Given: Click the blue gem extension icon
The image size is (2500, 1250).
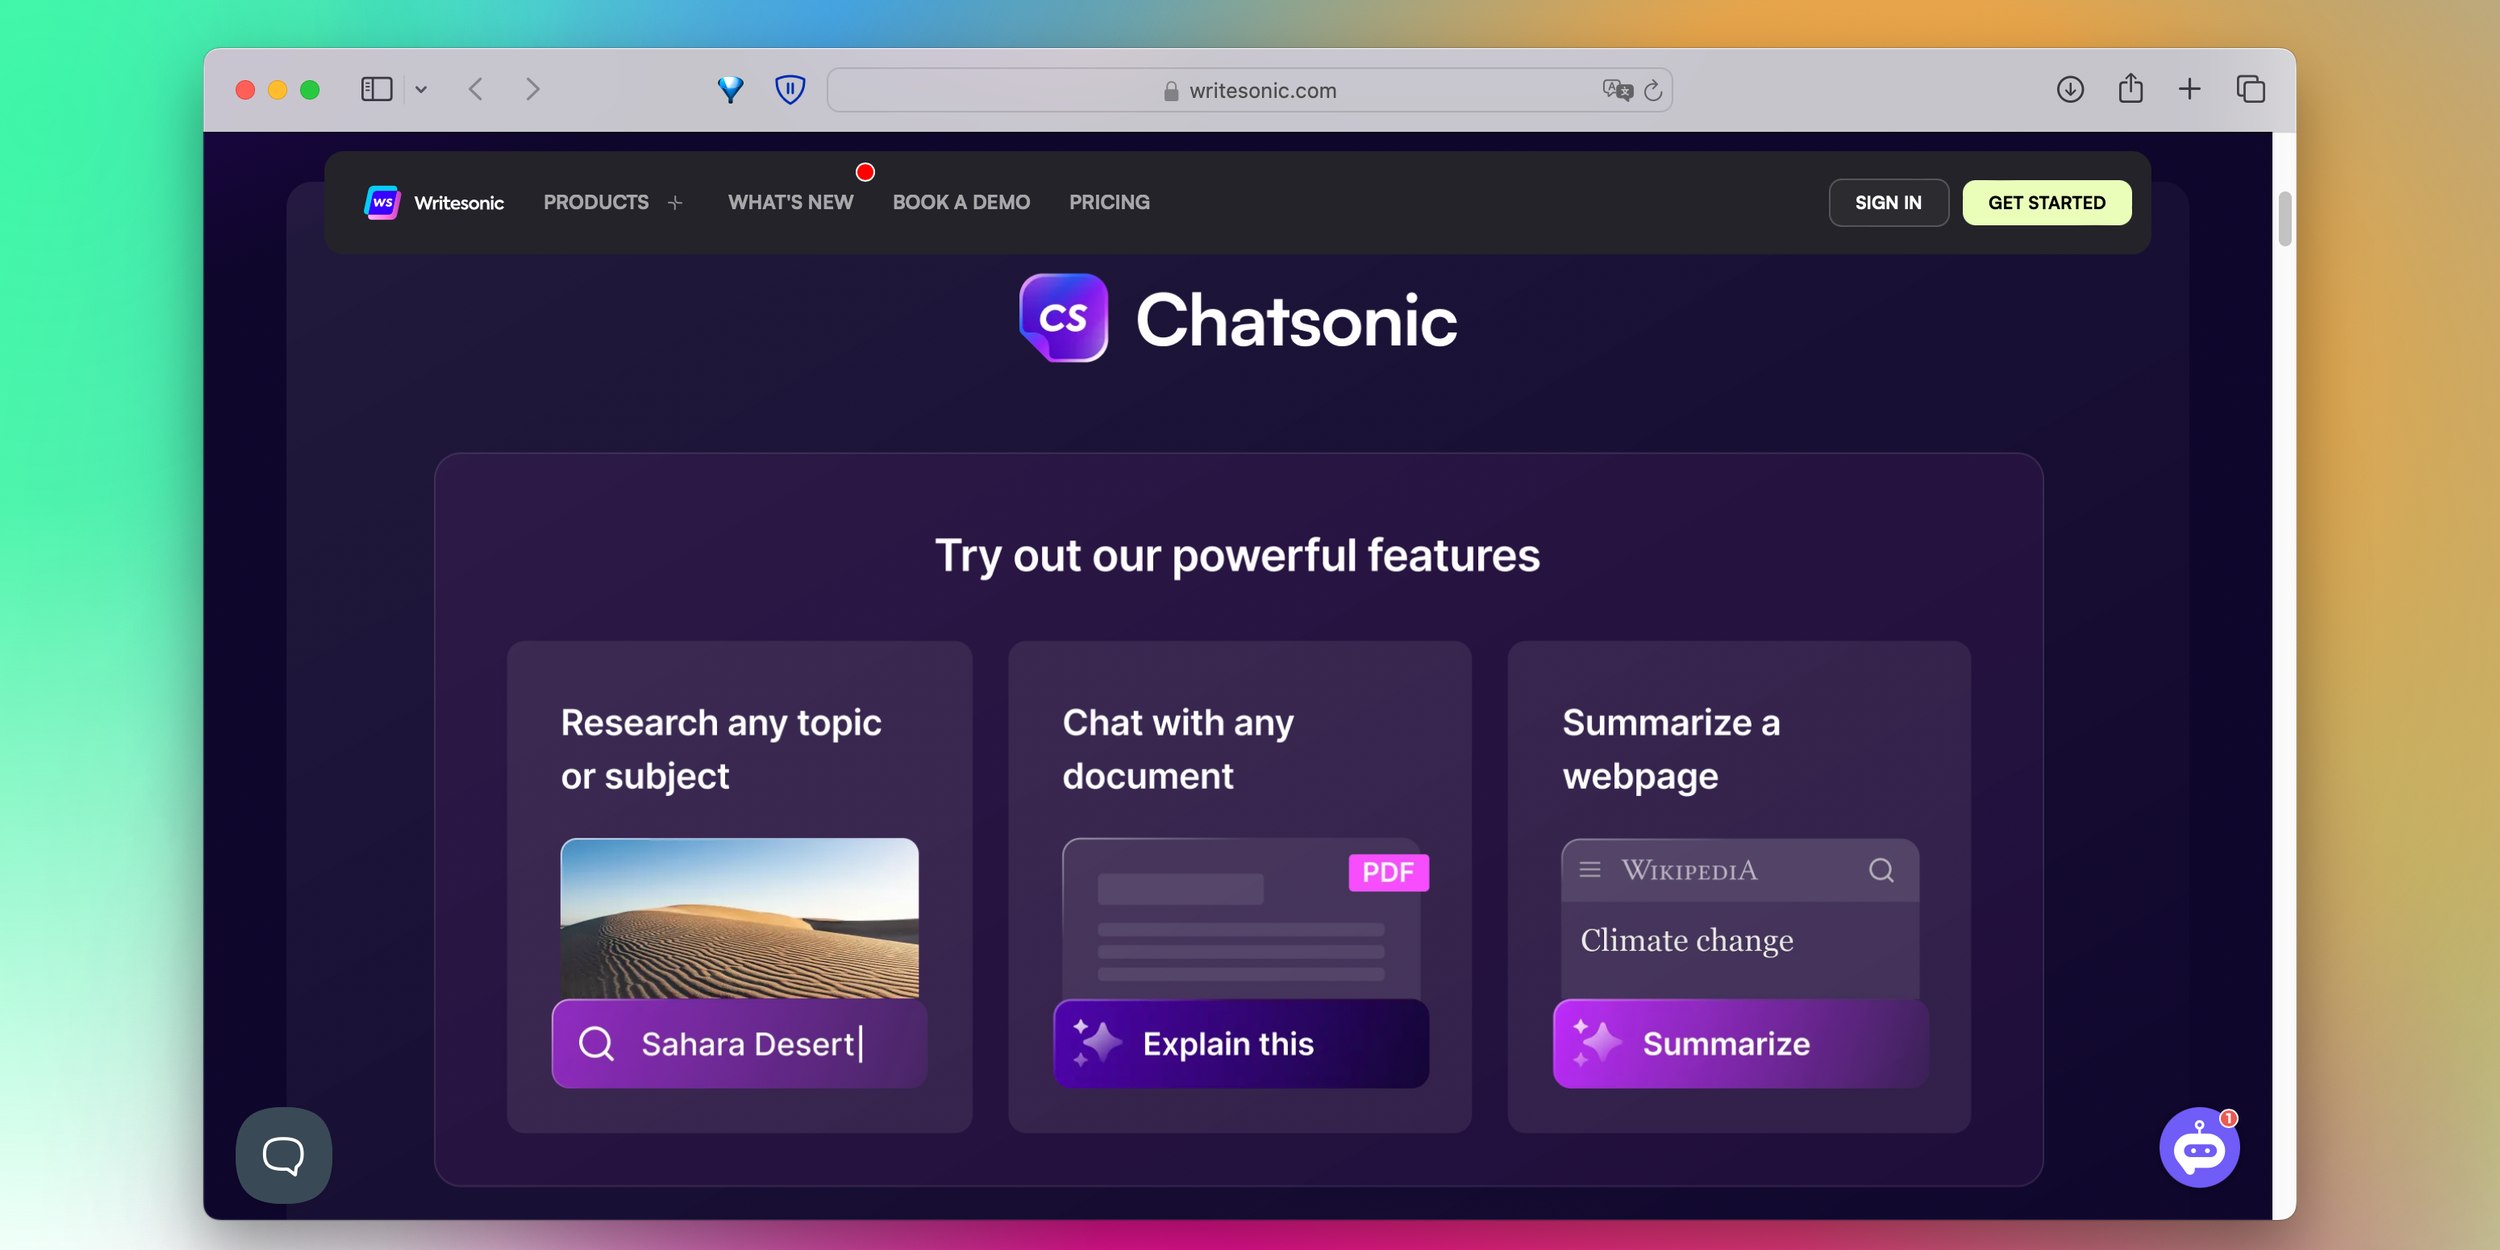Looking at the screenshot, I should (x=731, y=90).
